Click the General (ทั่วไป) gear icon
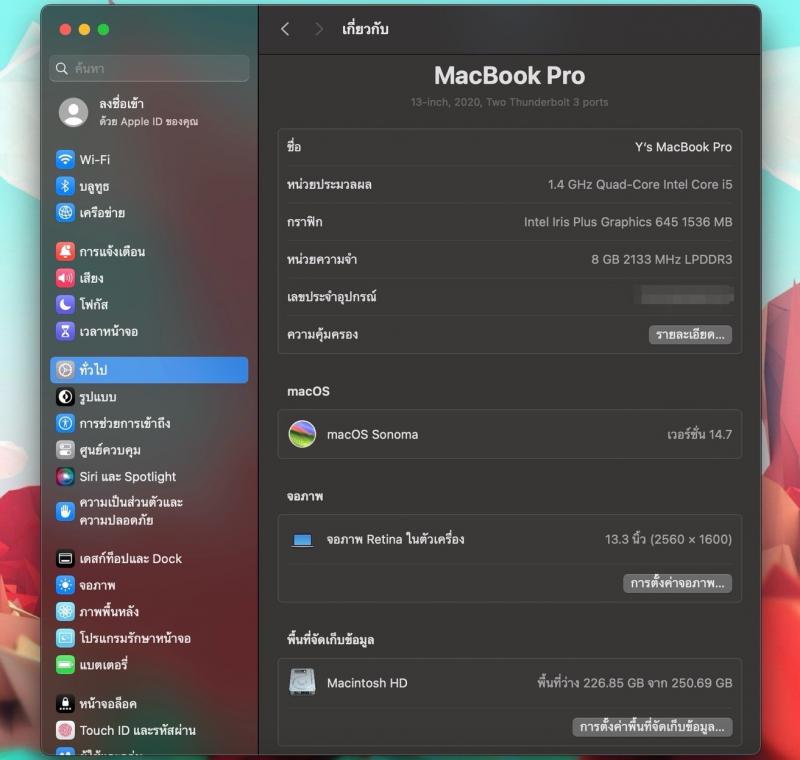 [x=65, y=370]
